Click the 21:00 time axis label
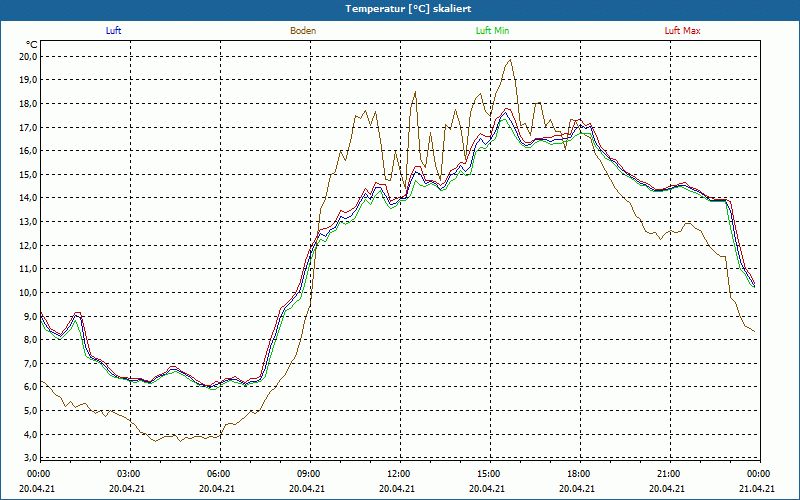 point(670,474)
